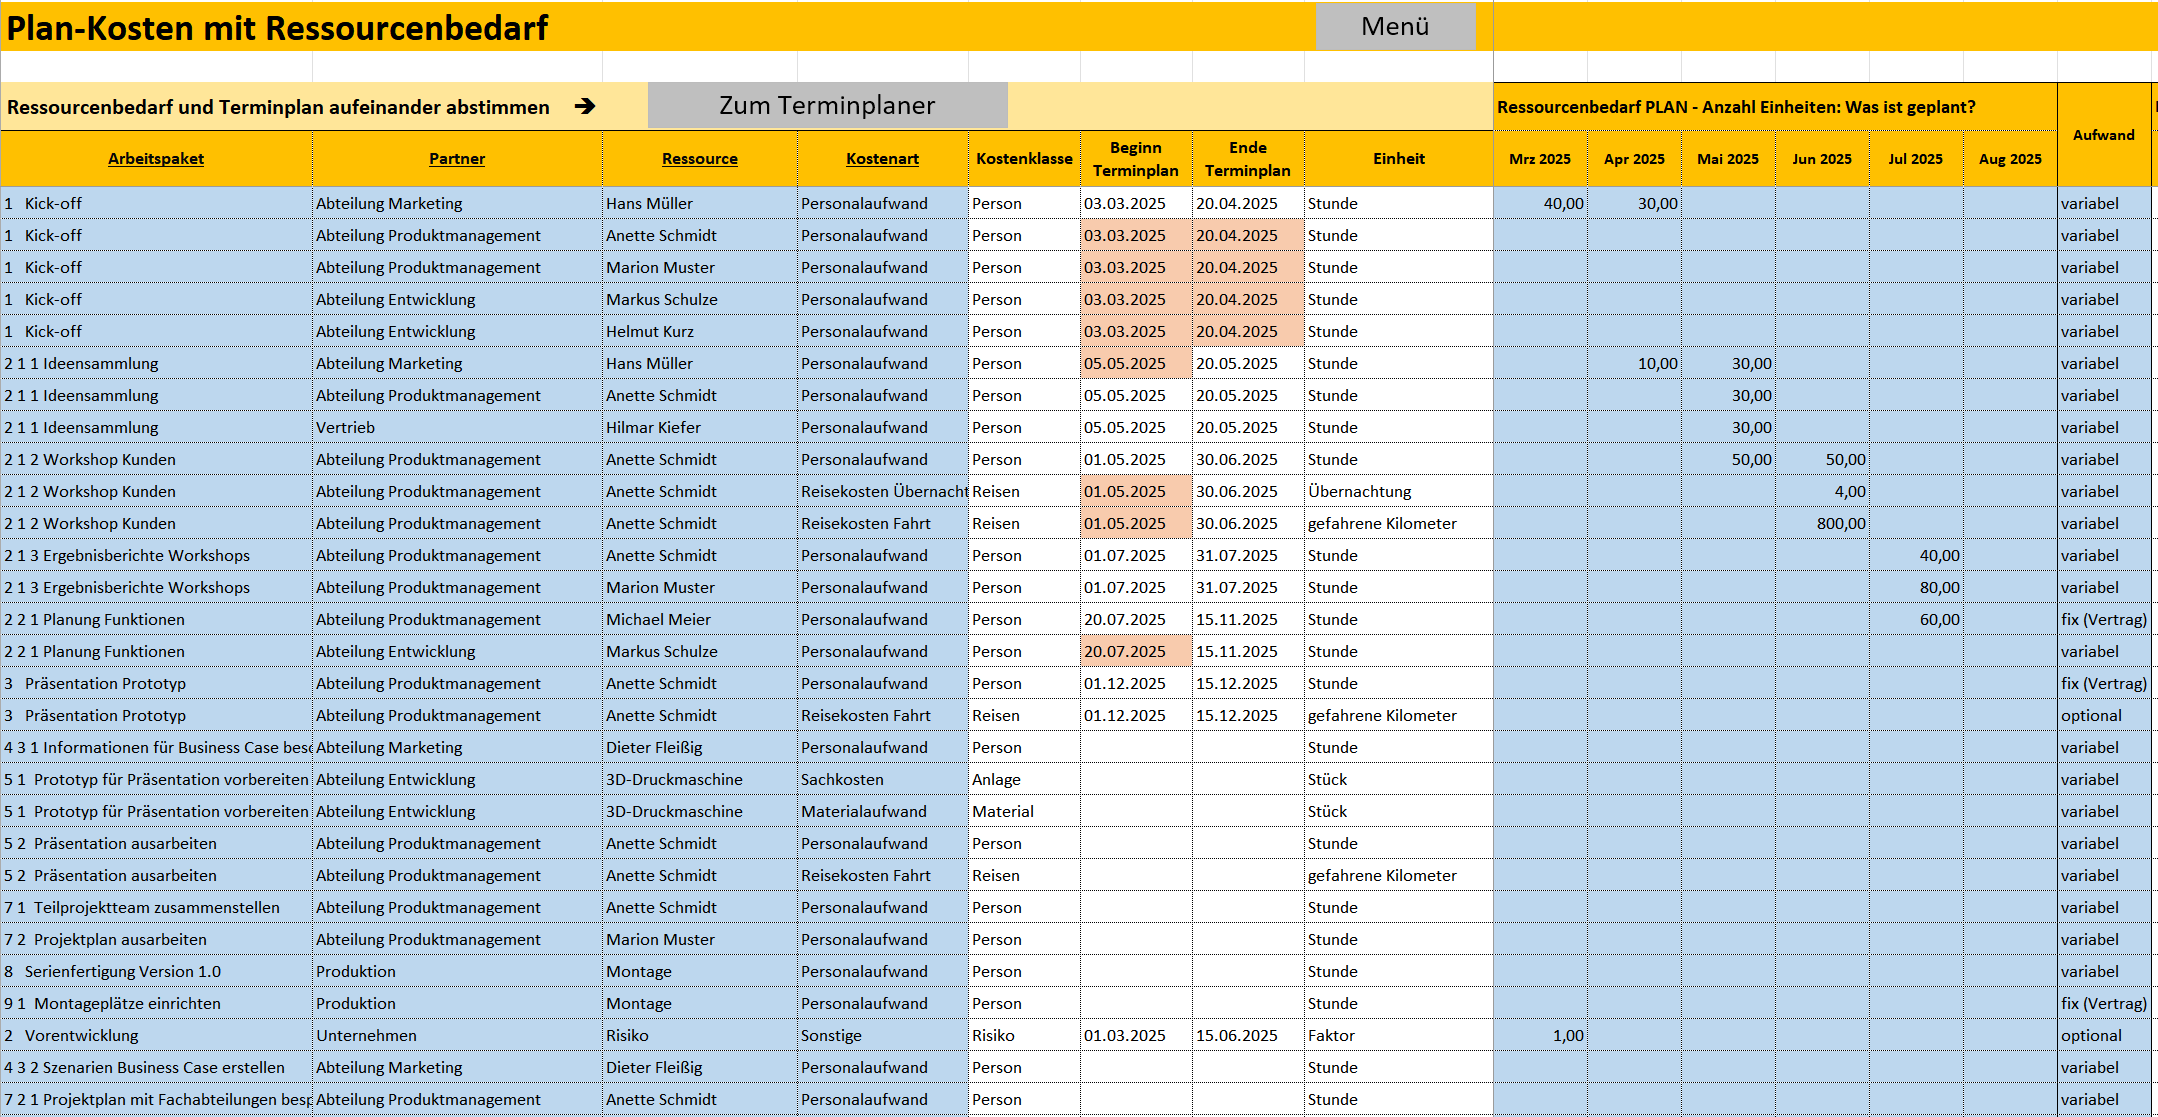Click the Mrz 2025 month header

pos(1540,158)
